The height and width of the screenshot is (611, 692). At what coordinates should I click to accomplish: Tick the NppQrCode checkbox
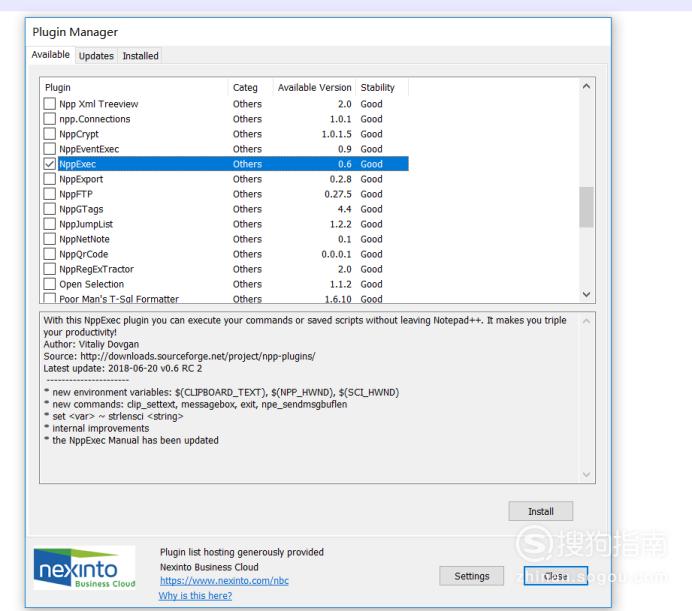(49, 254)
